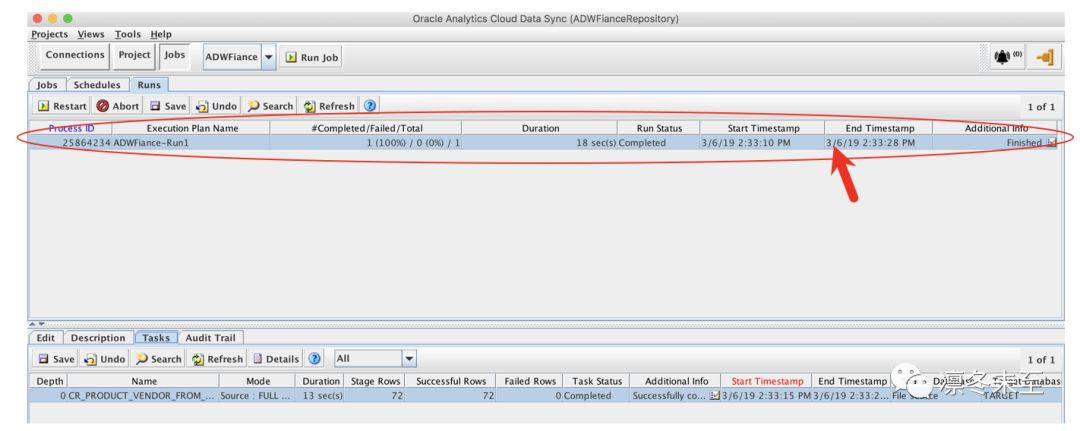1080x431 pixels.
Task: Sort tasks by Name column header
Action: click(x=144, y=381)
